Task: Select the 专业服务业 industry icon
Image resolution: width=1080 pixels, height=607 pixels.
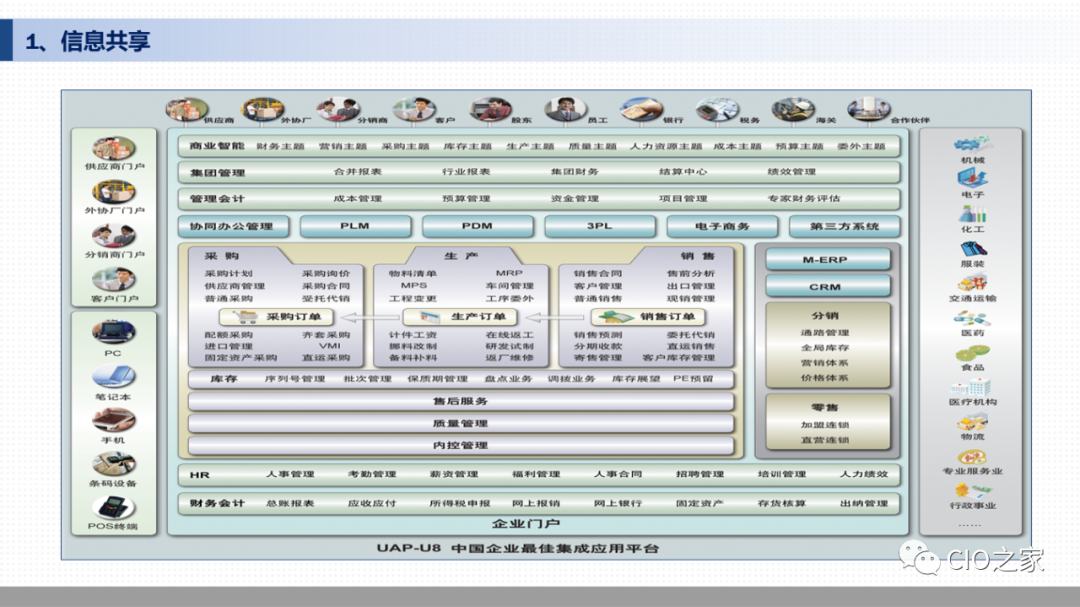Action: point(972,457)
